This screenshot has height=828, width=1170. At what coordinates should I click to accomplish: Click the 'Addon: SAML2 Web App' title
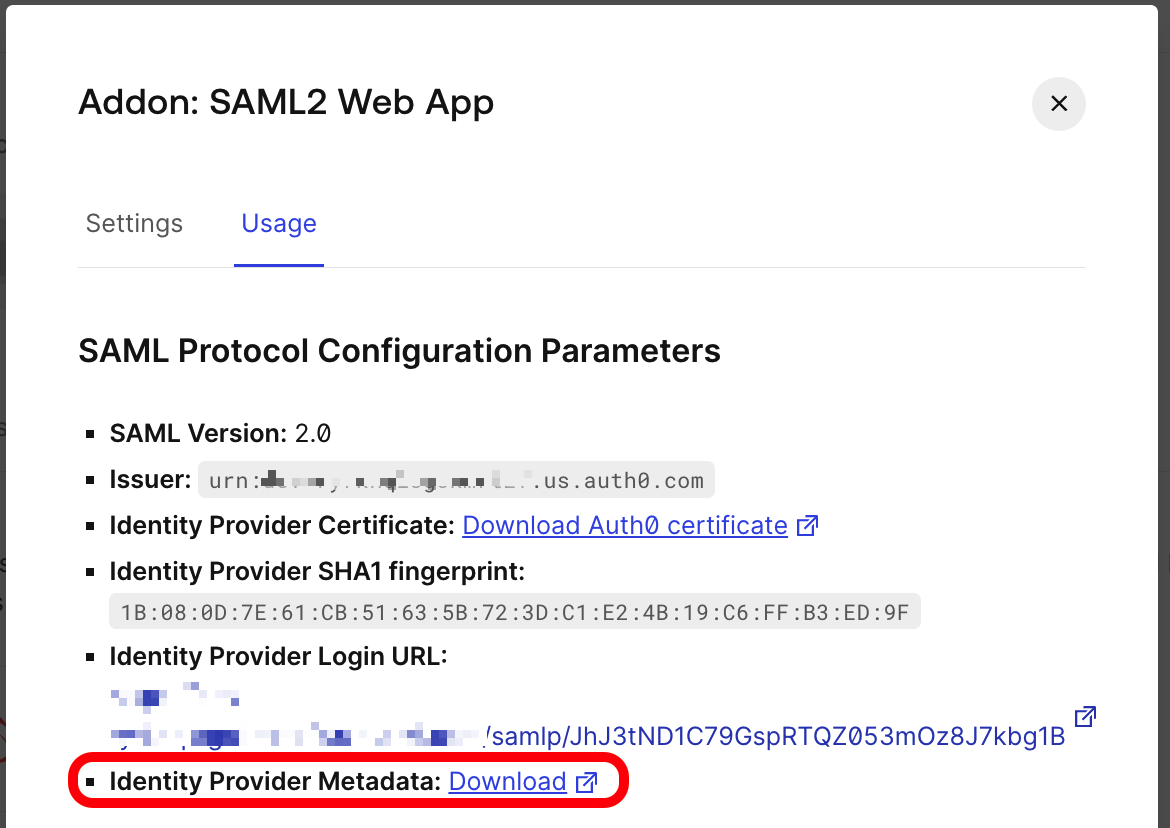click(286, 102)
